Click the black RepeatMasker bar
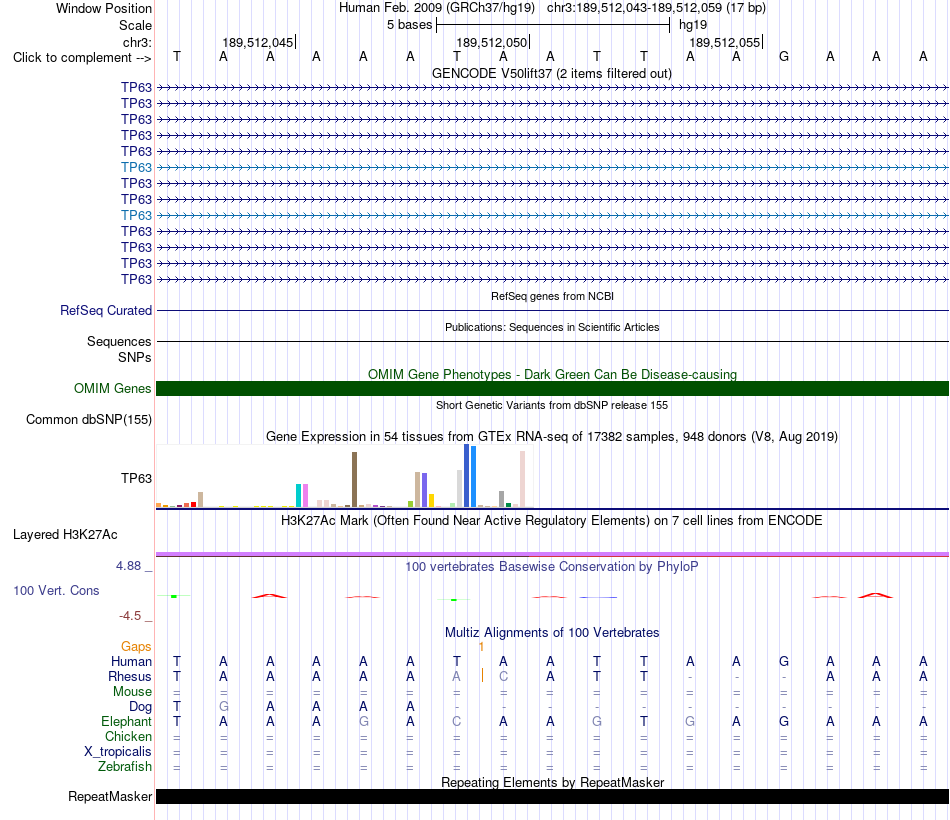 point(552,796)
